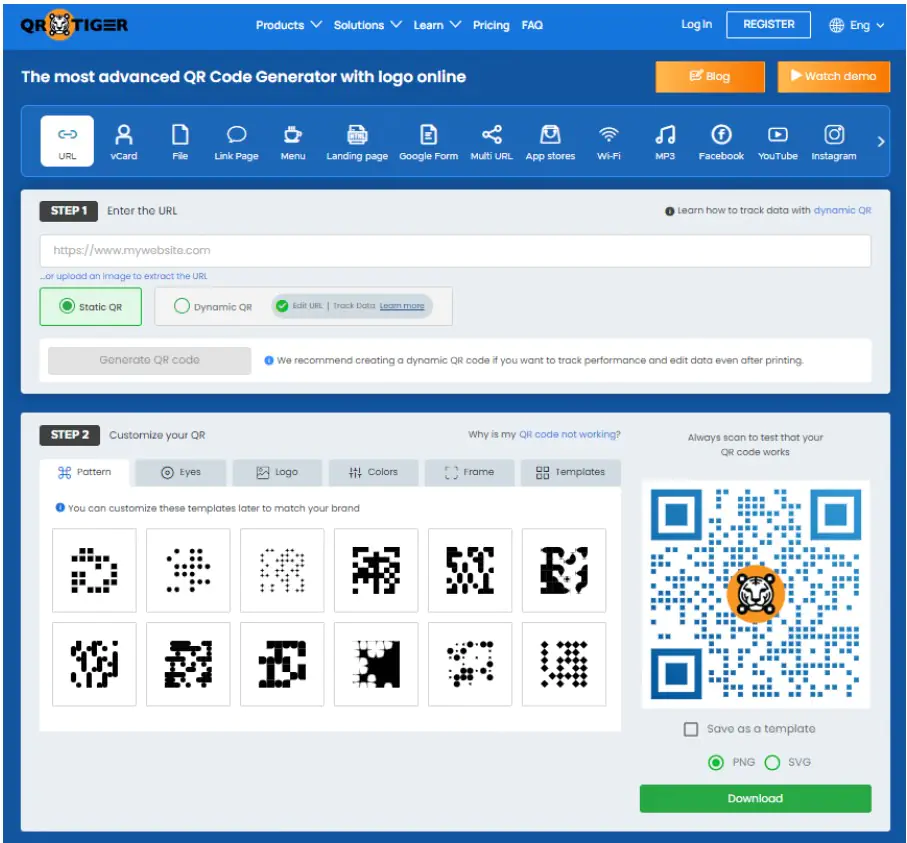Open the QR code not working link
Viewport: 907px width, 843px height.
[x=567, y=434]
